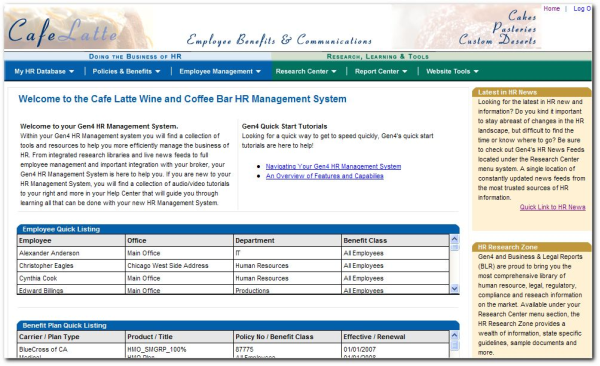Click Doing the Business of HR banner
600x366 pixels.
(135, 57)
